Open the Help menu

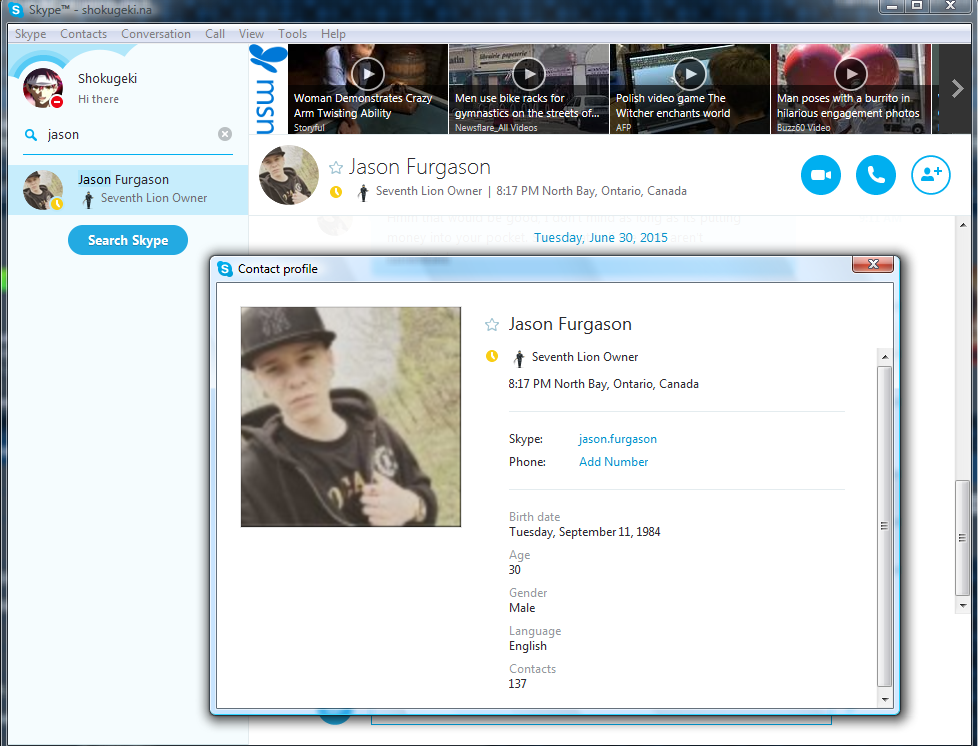tap(333, 34)
